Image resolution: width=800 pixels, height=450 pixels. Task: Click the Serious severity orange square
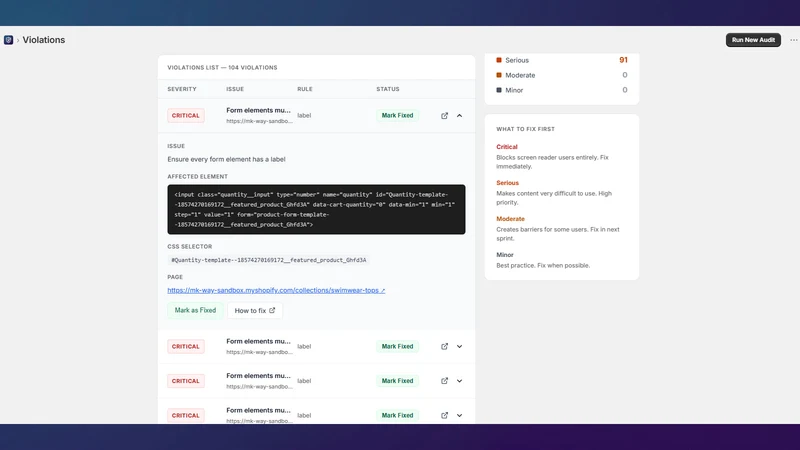pos(499,60)
